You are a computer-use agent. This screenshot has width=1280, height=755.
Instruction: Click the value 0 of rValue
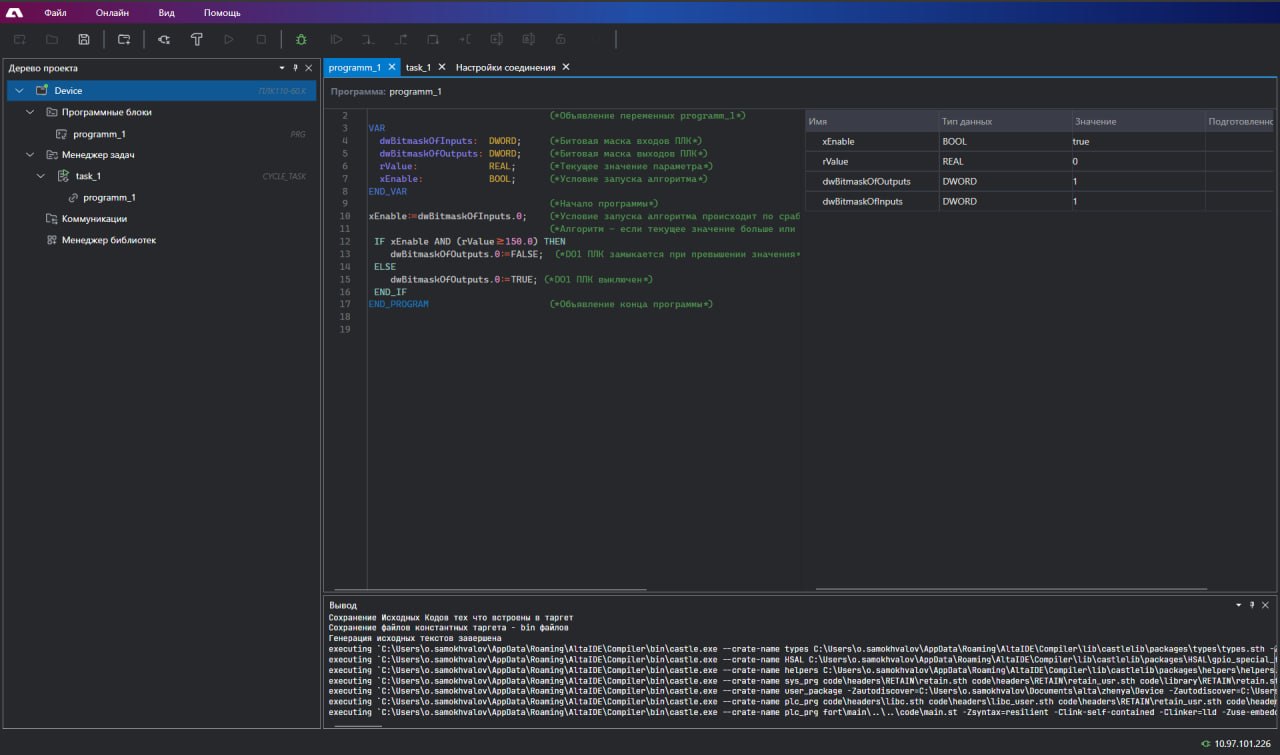[x=1075, y=161]
